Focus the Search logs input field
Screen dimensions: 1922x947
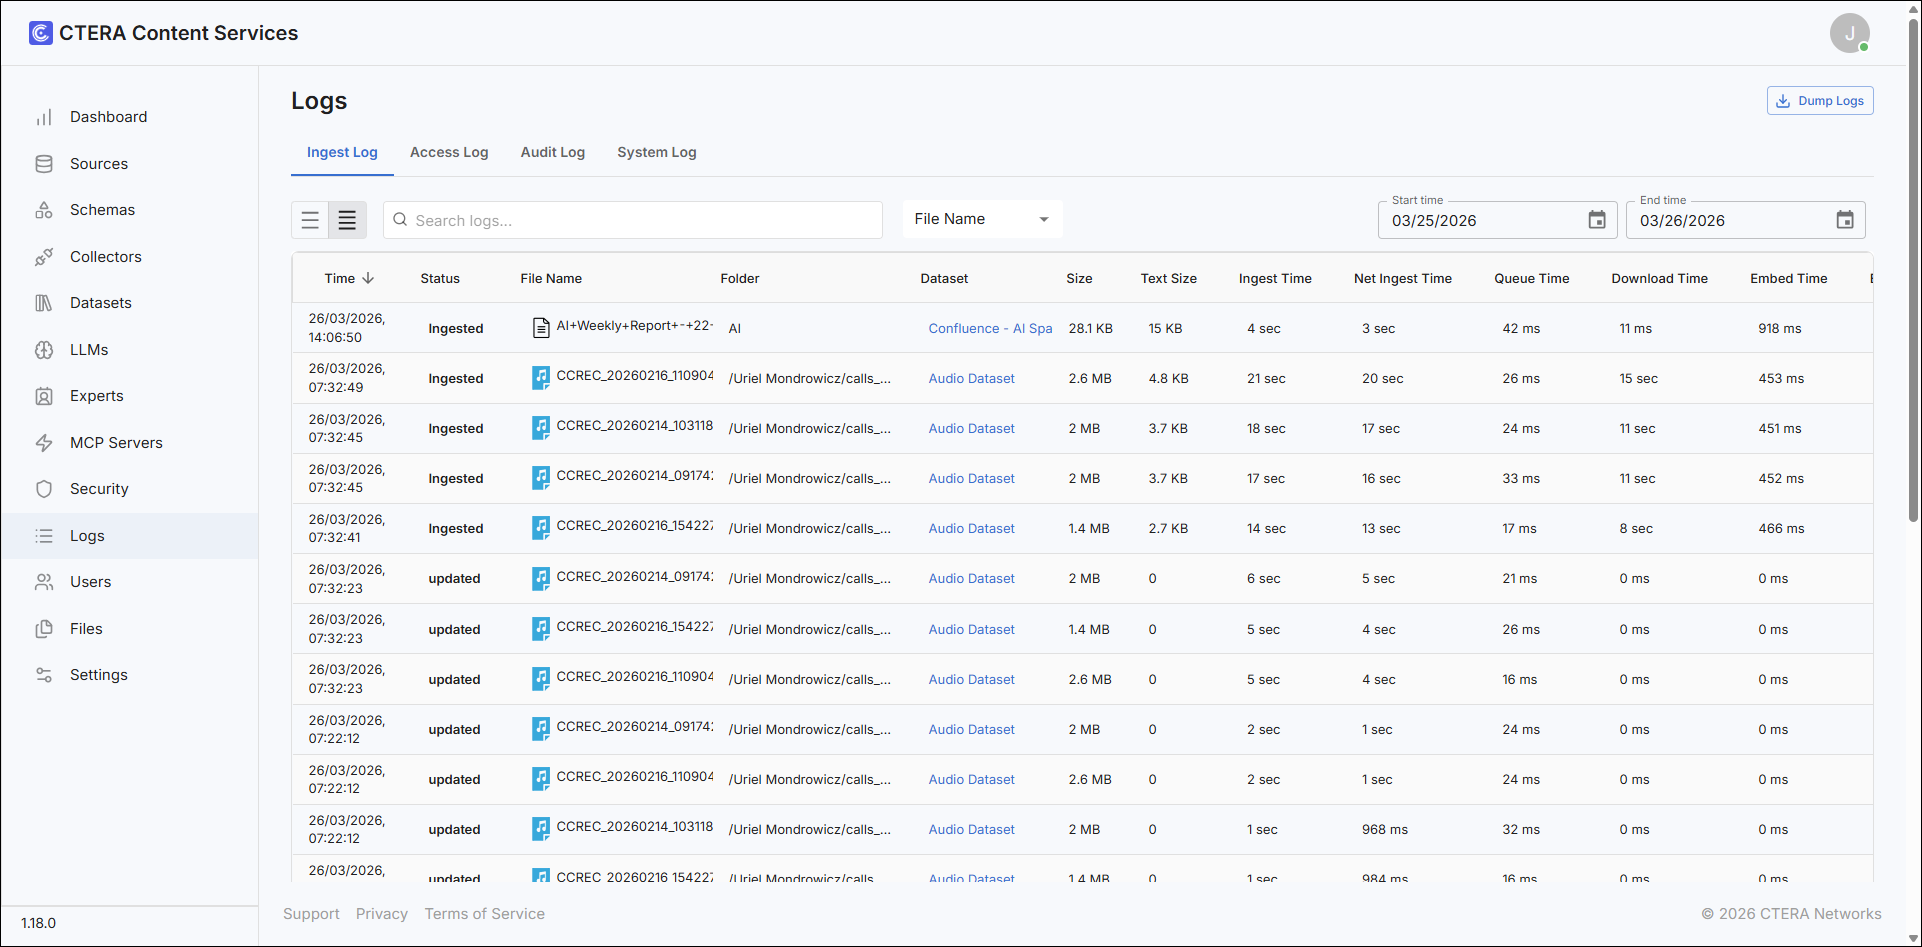[x=633, y=220]
